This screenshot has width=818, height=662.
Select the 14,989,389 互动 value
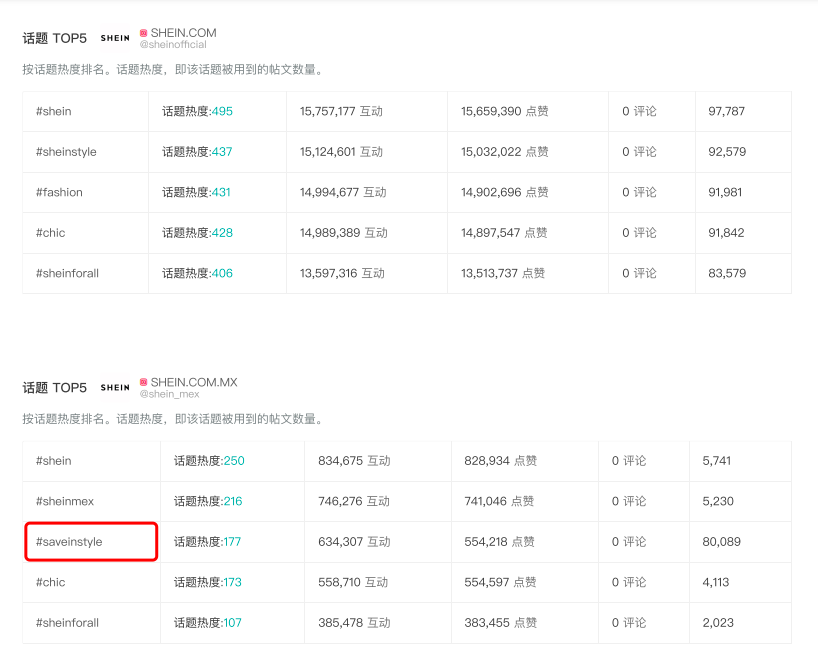(x=343, y=233)
